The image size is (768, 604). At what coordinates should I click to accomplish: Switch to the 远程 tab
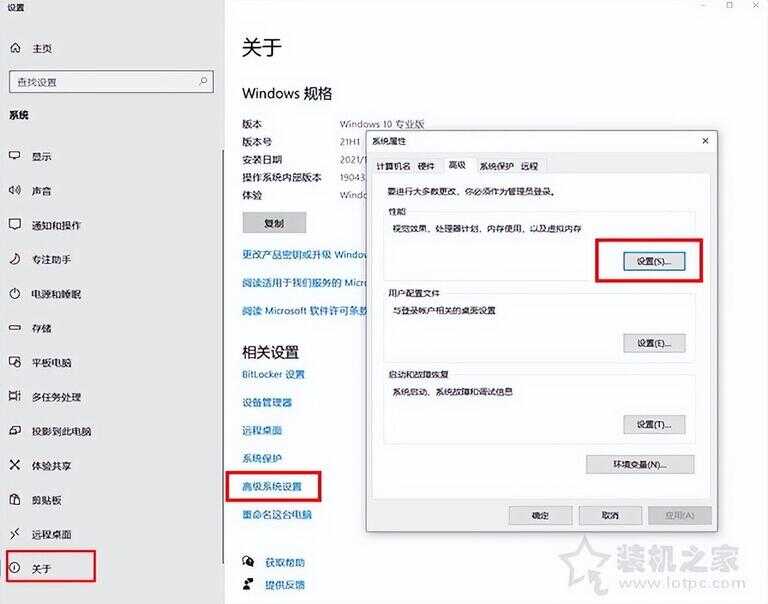pyautogui.click(x=529, y=166)
